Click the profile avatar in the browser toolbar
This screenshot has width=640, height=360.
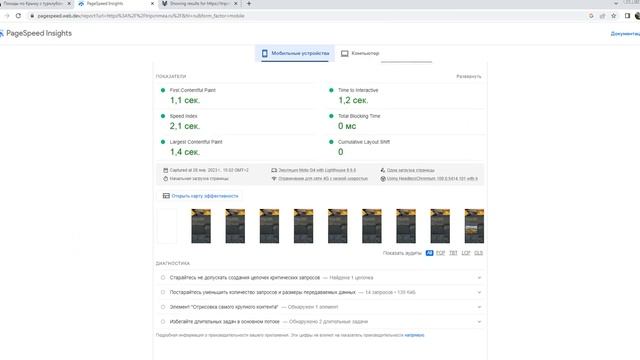(x=638, y=16)
